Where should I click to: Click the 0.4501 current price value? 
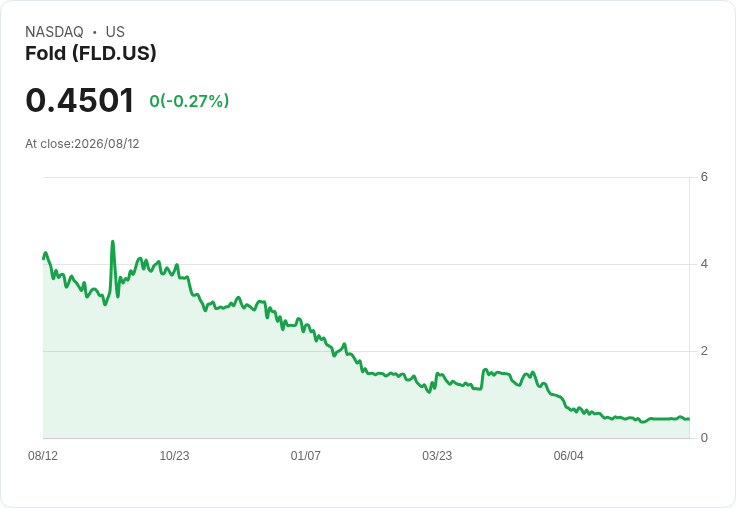80,100
